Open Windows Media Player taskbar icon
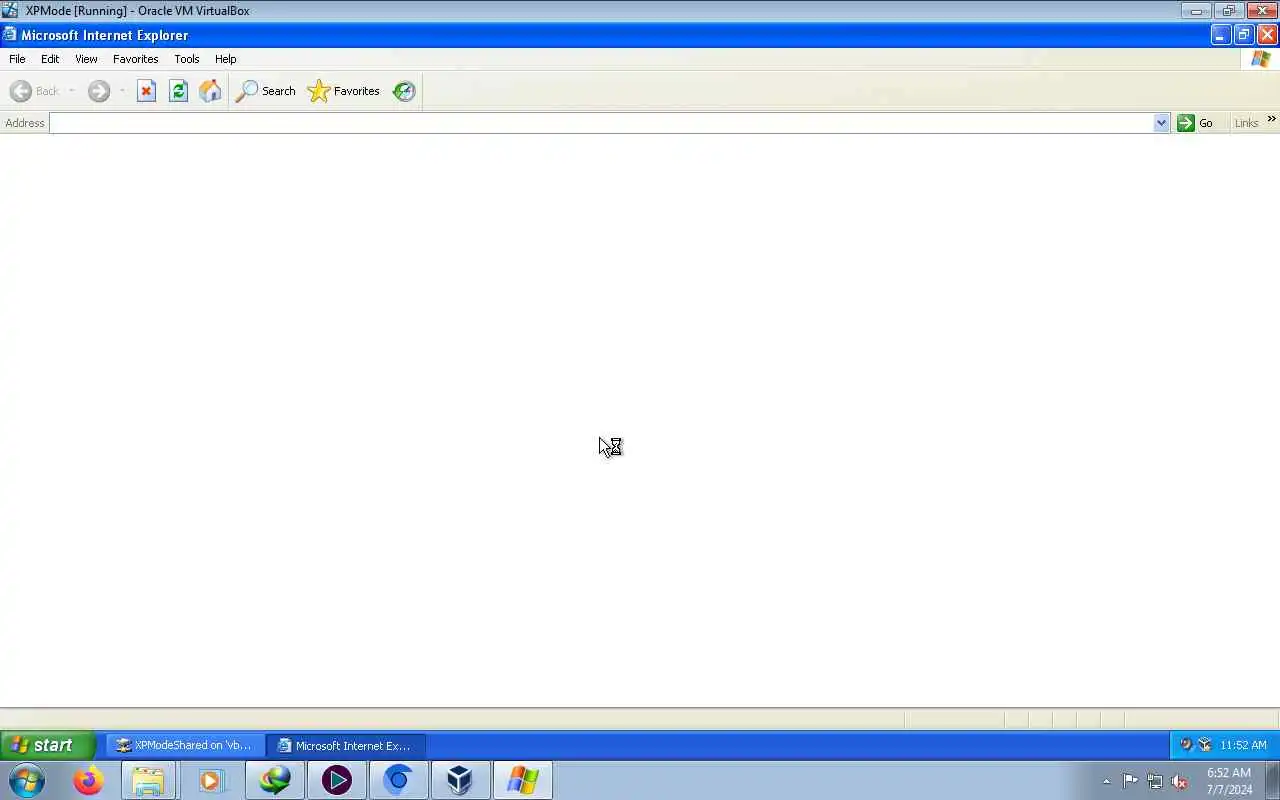Screen dimensions: 1280x800 click(x=210, y=780)
